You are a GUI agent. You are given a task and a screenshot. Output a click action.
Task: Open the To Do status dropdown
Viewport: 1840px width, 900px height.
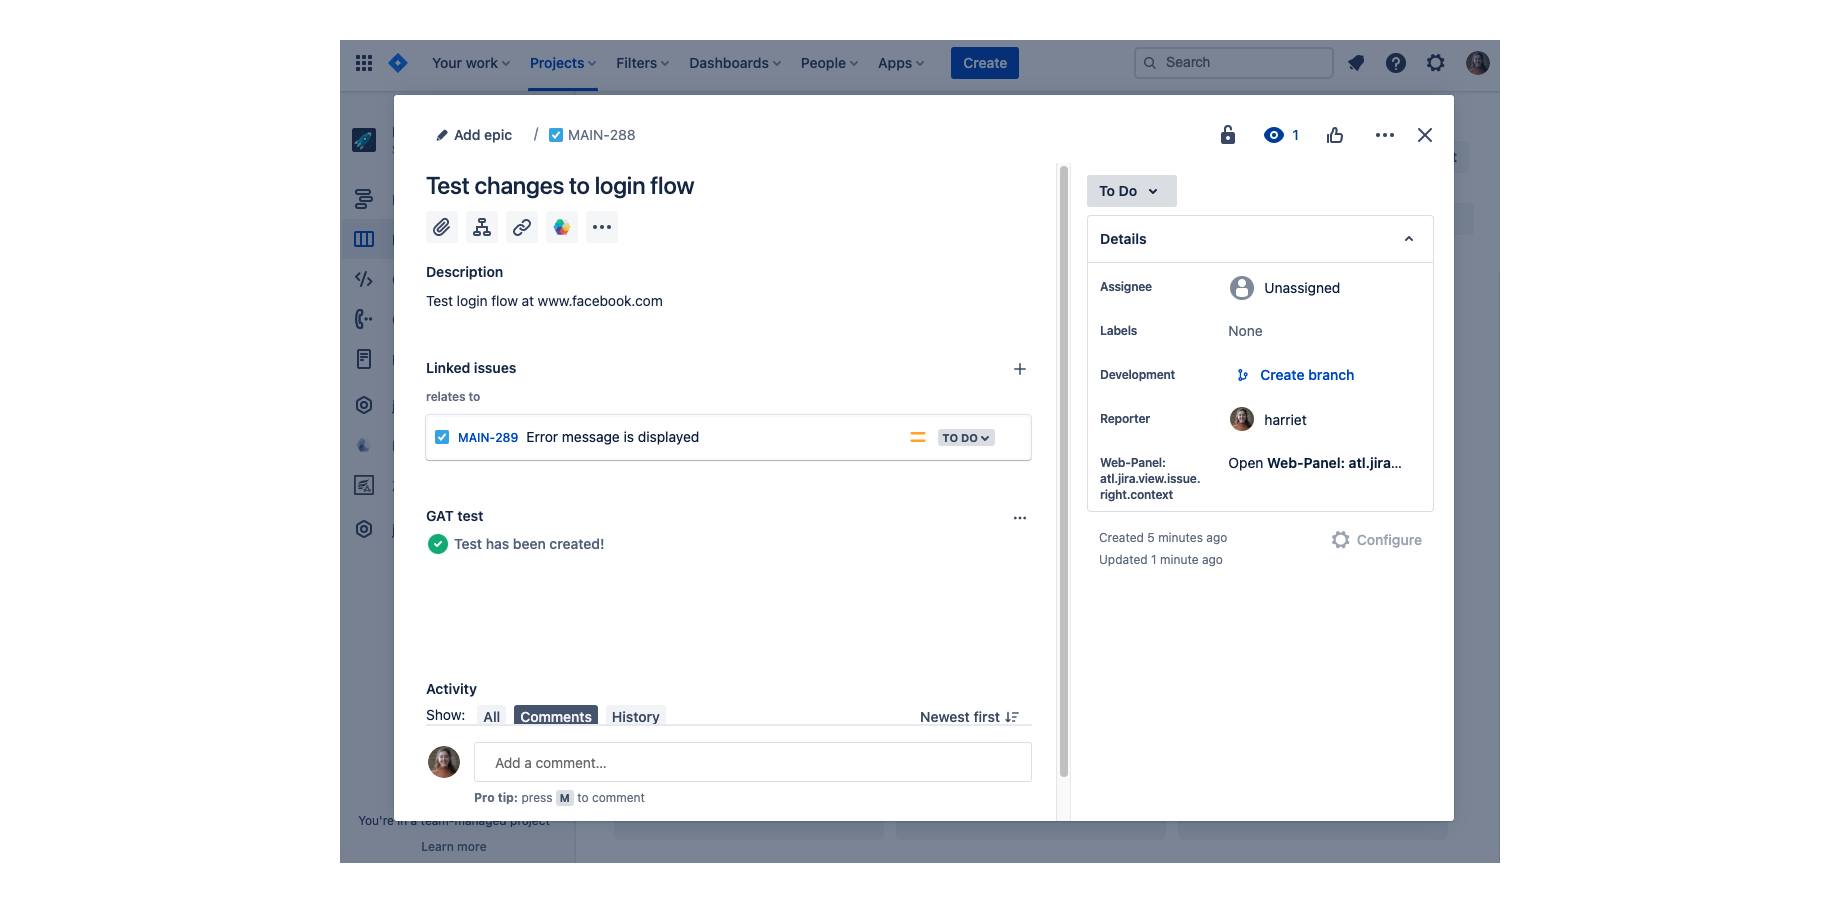[x=1132, y=191]
